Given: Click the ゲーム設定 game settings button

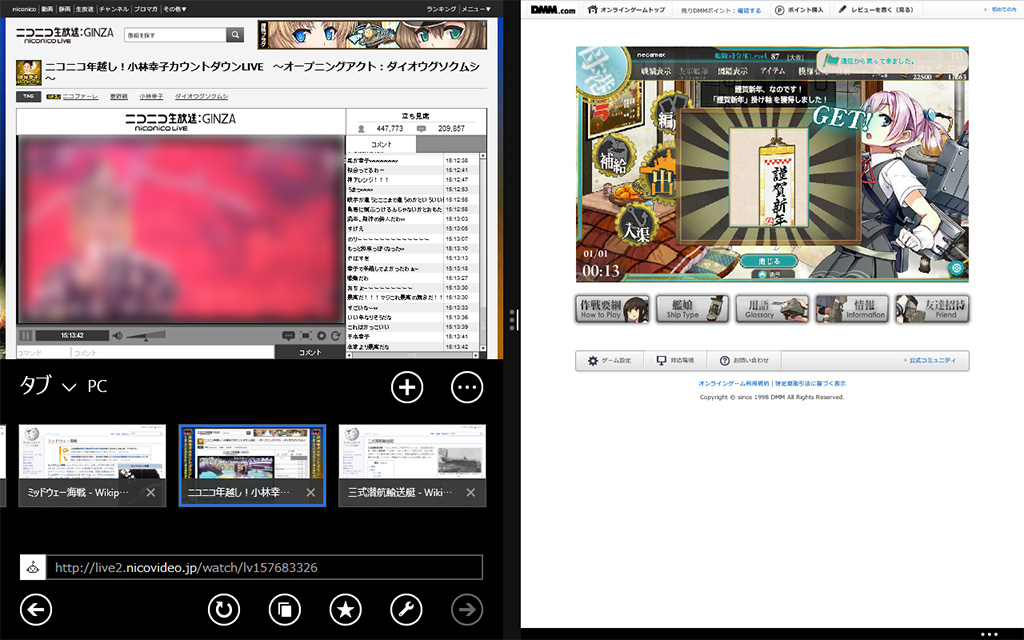Looking at the screenshot, I should coord(609,360).
